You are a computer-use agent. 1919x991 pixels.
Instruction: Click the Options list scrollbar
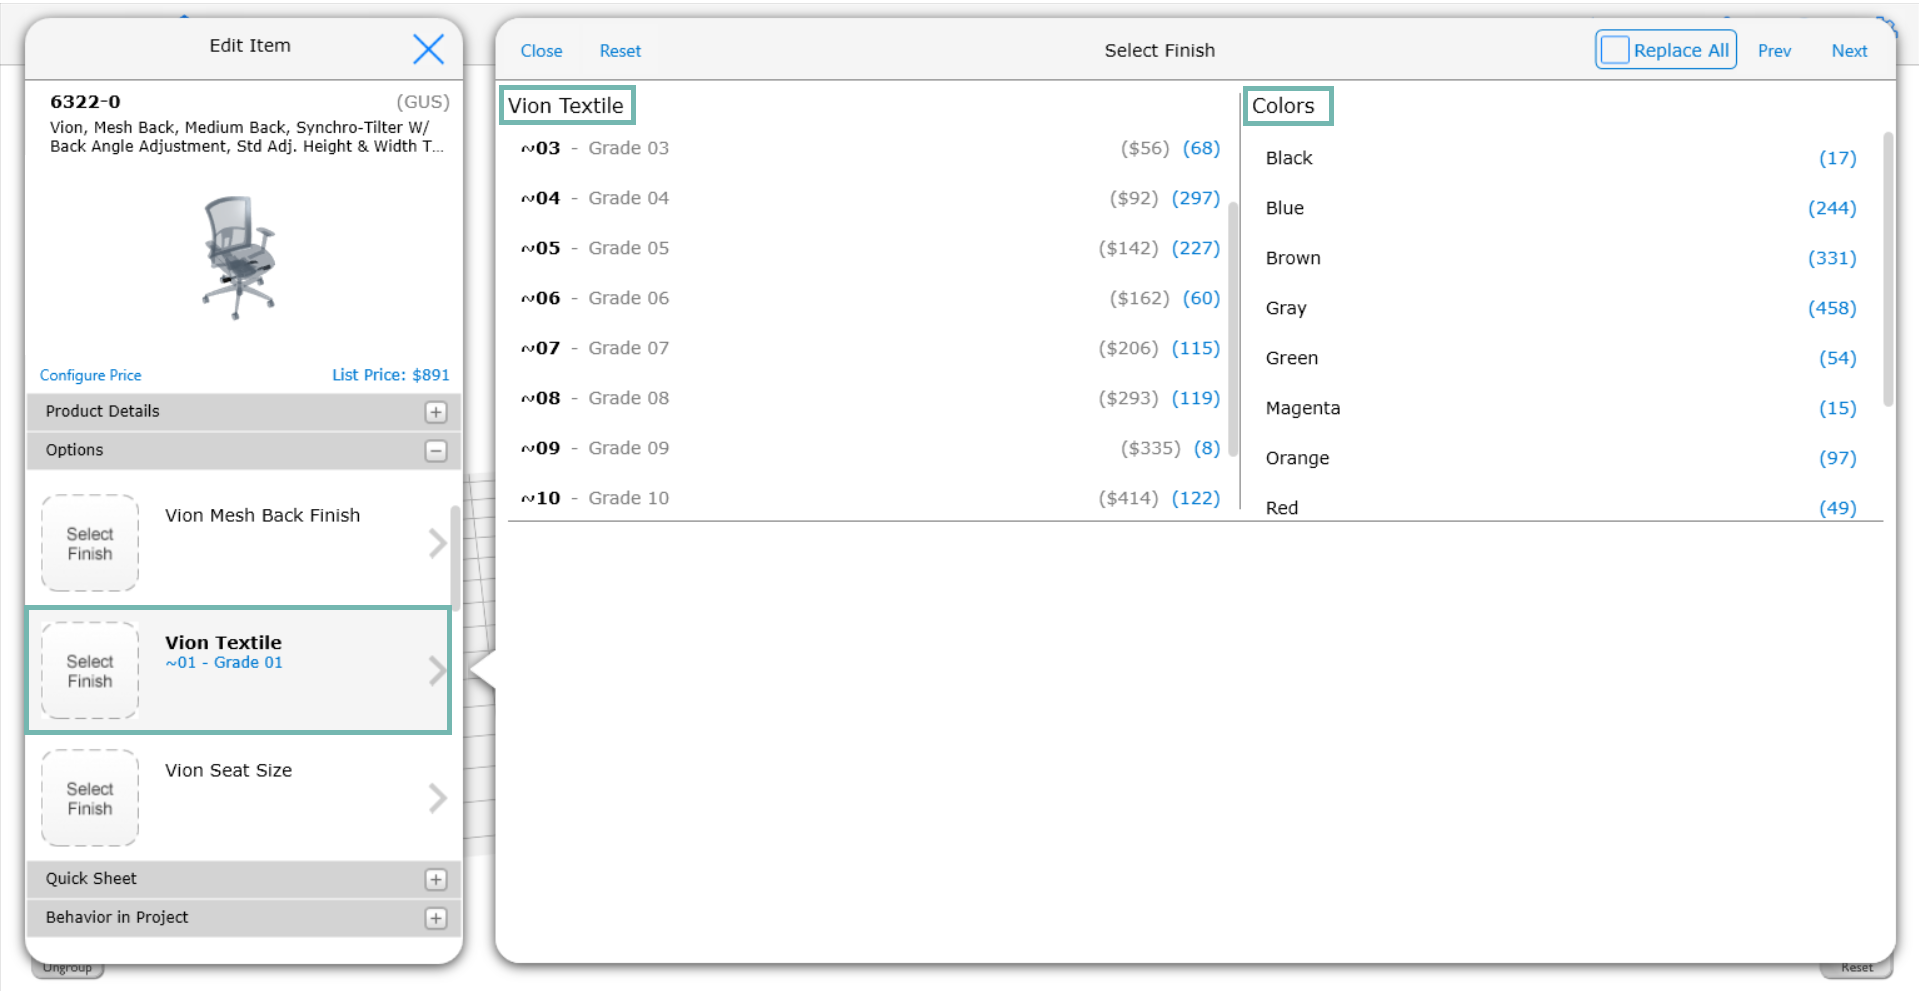[x=456, y=557]
